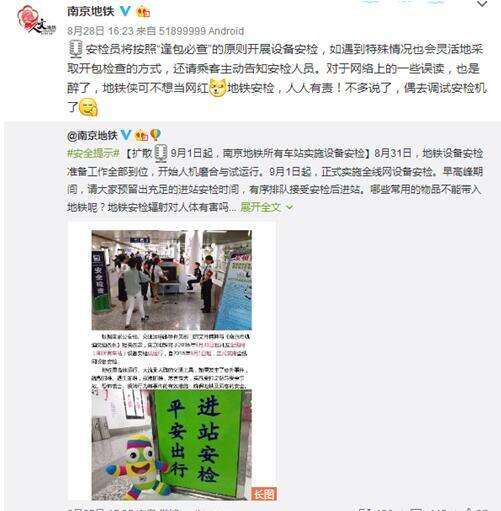
Task: Open the @南京地铁 mention in reposted post
Action: tap(92, 135)
